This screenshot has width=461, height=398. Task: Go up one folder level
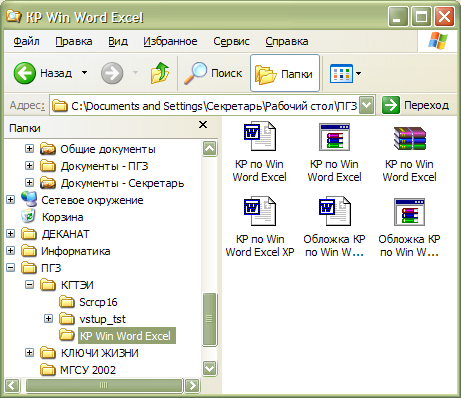[x=160, y=73]
